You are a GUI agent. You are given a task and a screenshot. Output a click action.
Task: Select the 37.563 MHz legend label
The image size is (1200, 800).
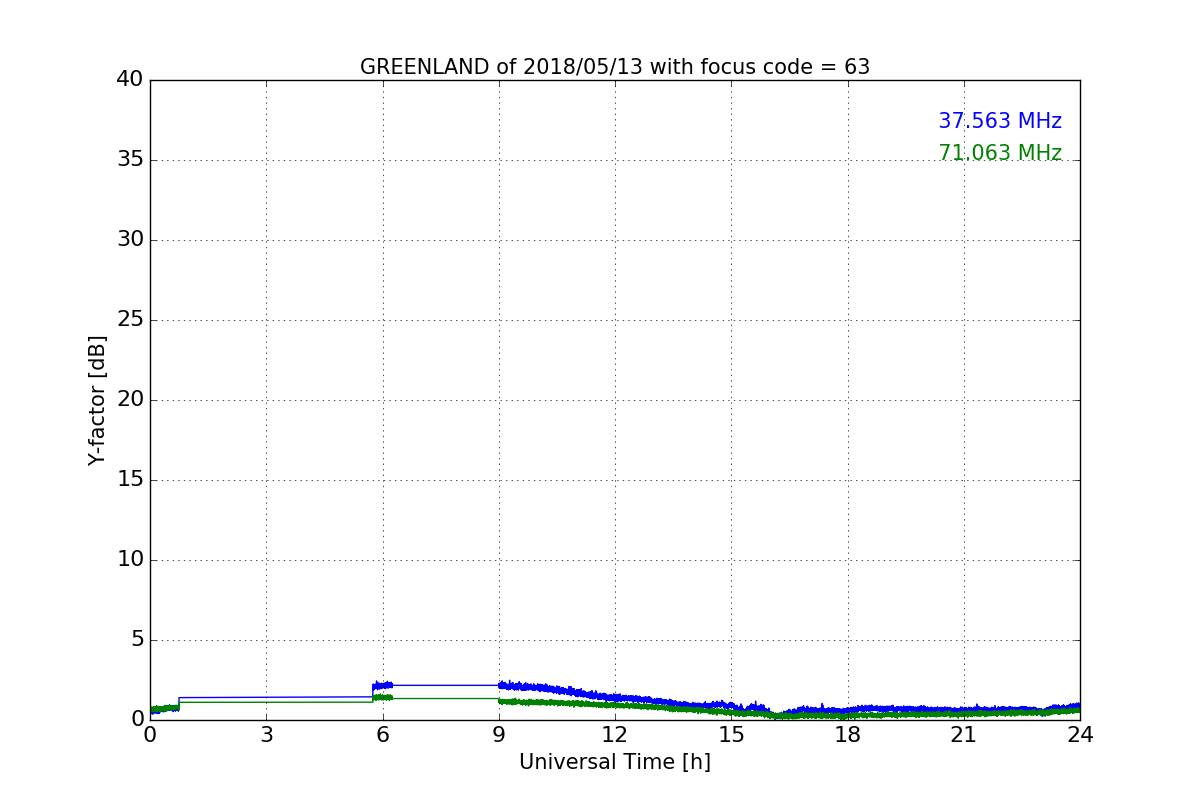[x=1000, y=121]
